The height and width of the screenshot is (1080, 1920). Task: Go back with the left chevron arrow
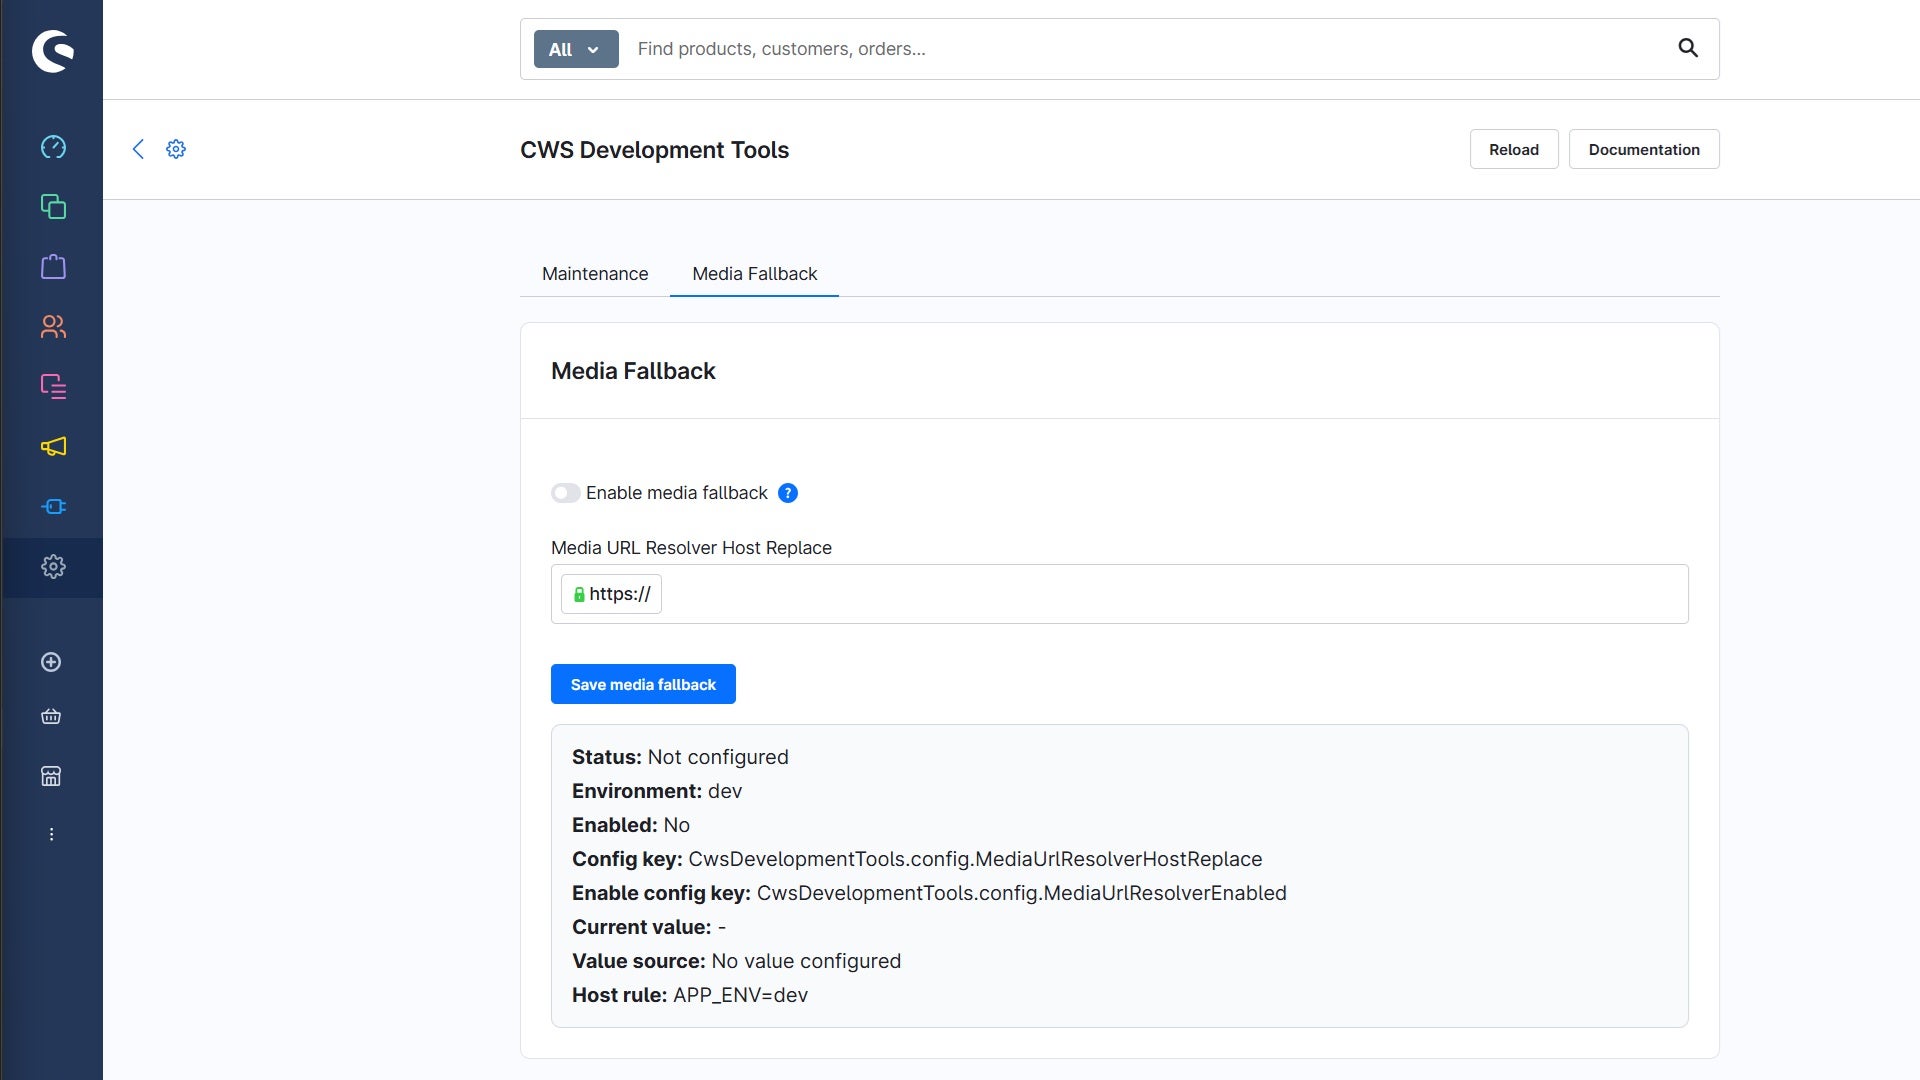click(x=138, y=149)
